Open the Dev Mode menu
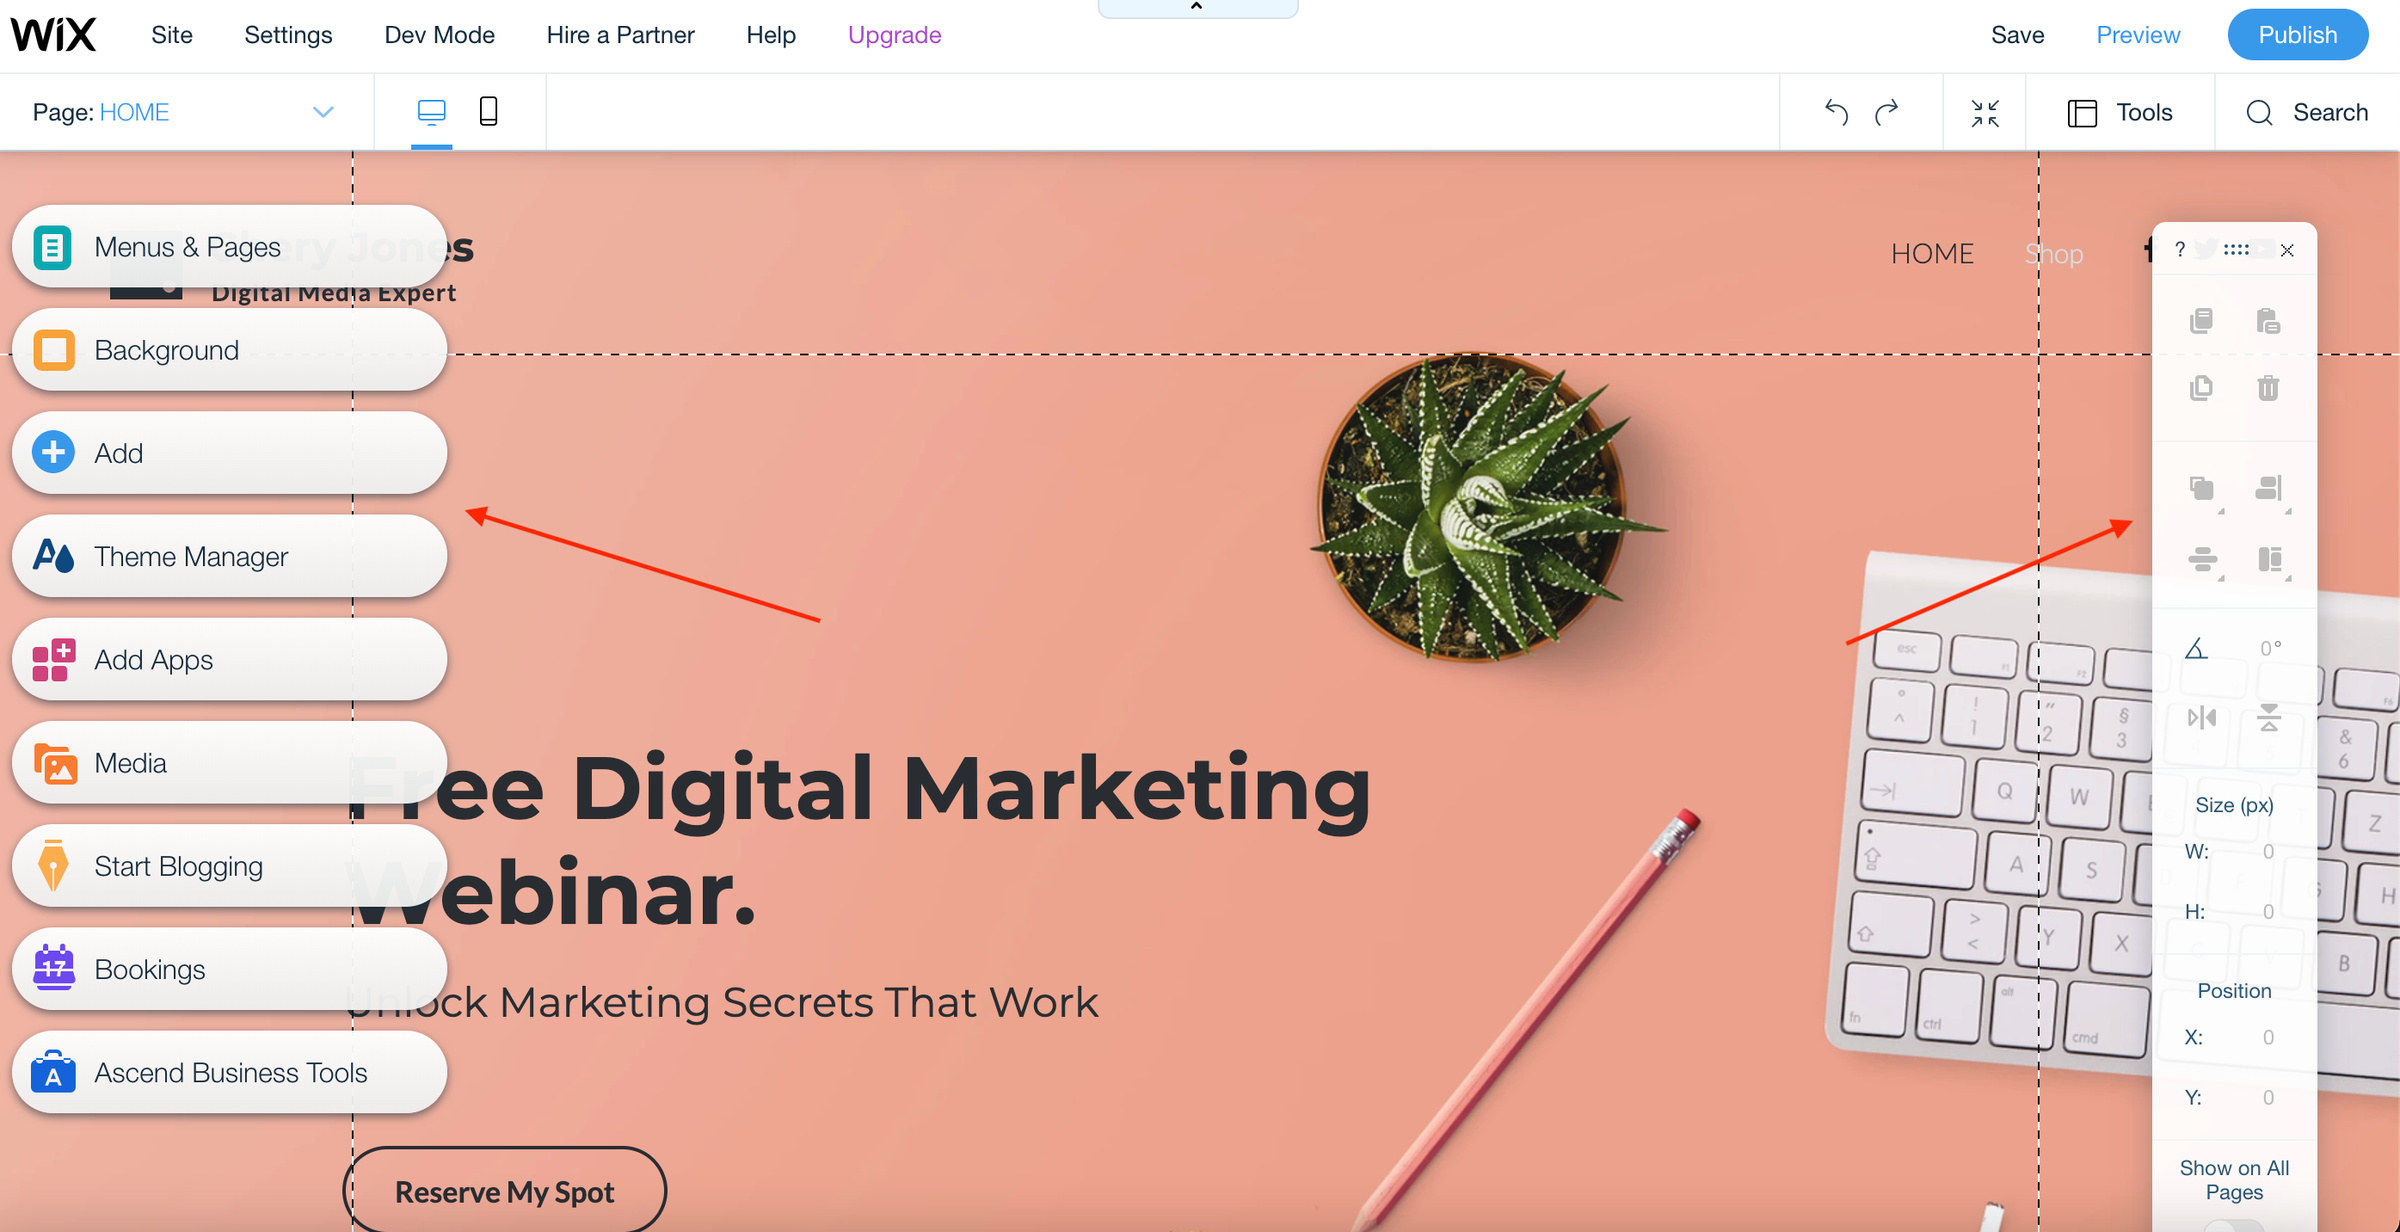 (439, 35)
